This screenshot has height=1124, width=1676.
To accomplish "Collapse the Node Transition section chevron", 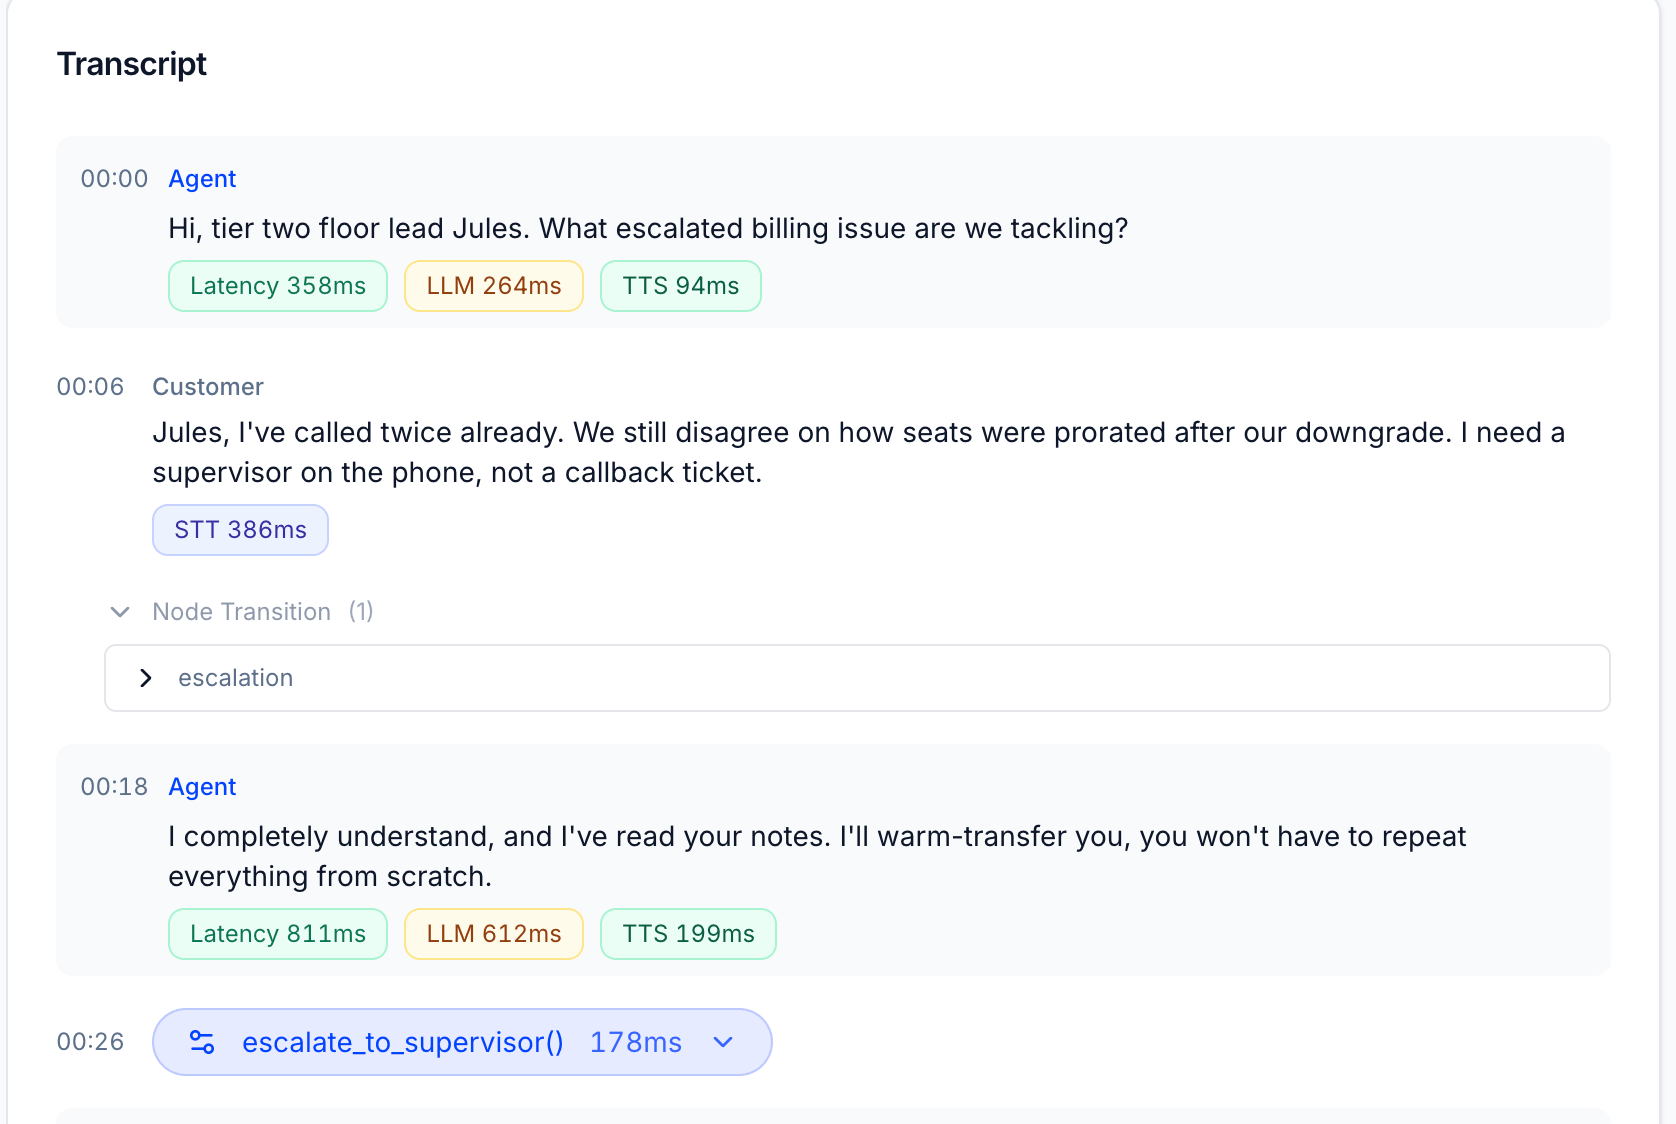I will click(120, 612).
